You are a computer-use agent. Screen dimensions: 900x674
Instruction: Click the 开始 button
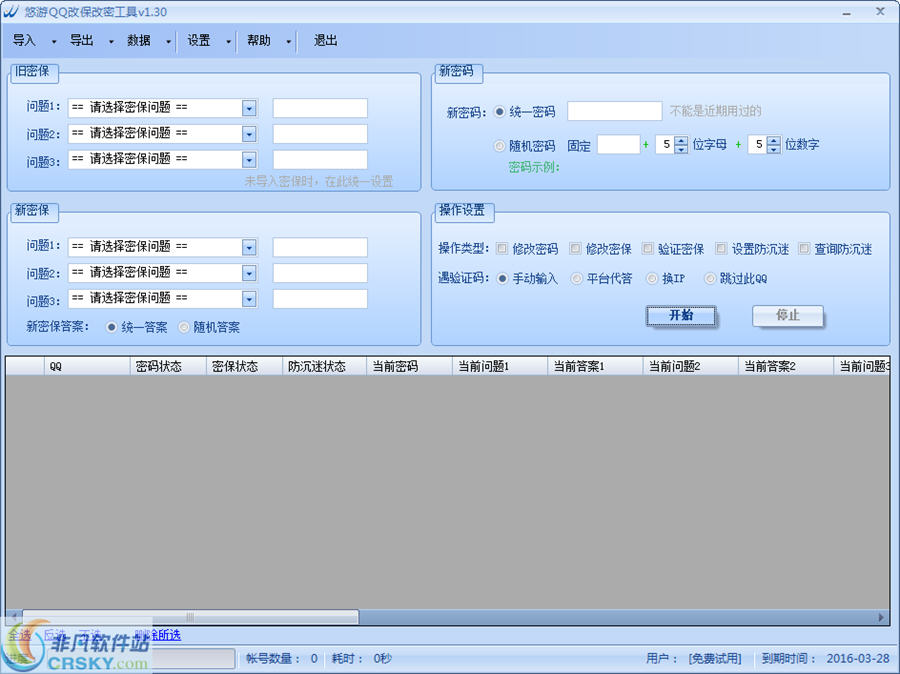coord(681,315)
